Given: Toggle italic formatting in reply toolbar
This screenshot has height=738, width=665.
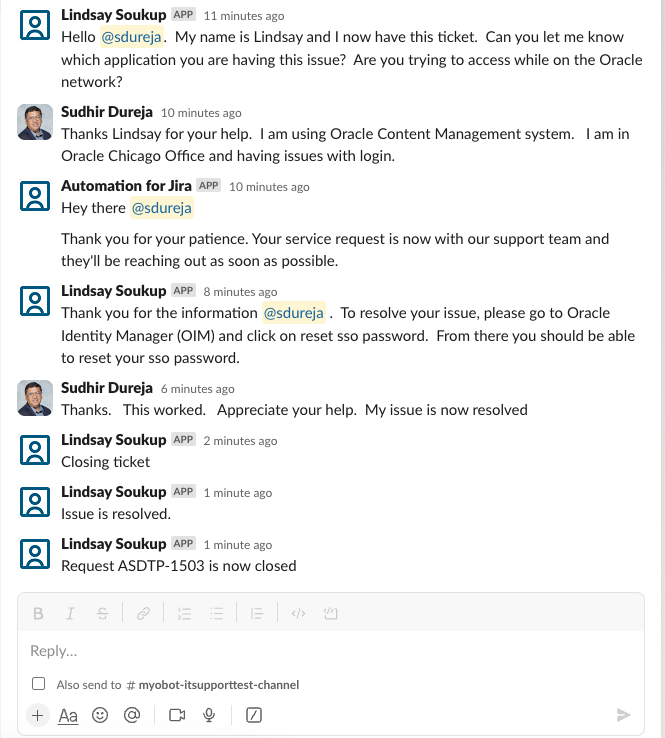Looking at the screenshot, I should (x=70, y=614).
